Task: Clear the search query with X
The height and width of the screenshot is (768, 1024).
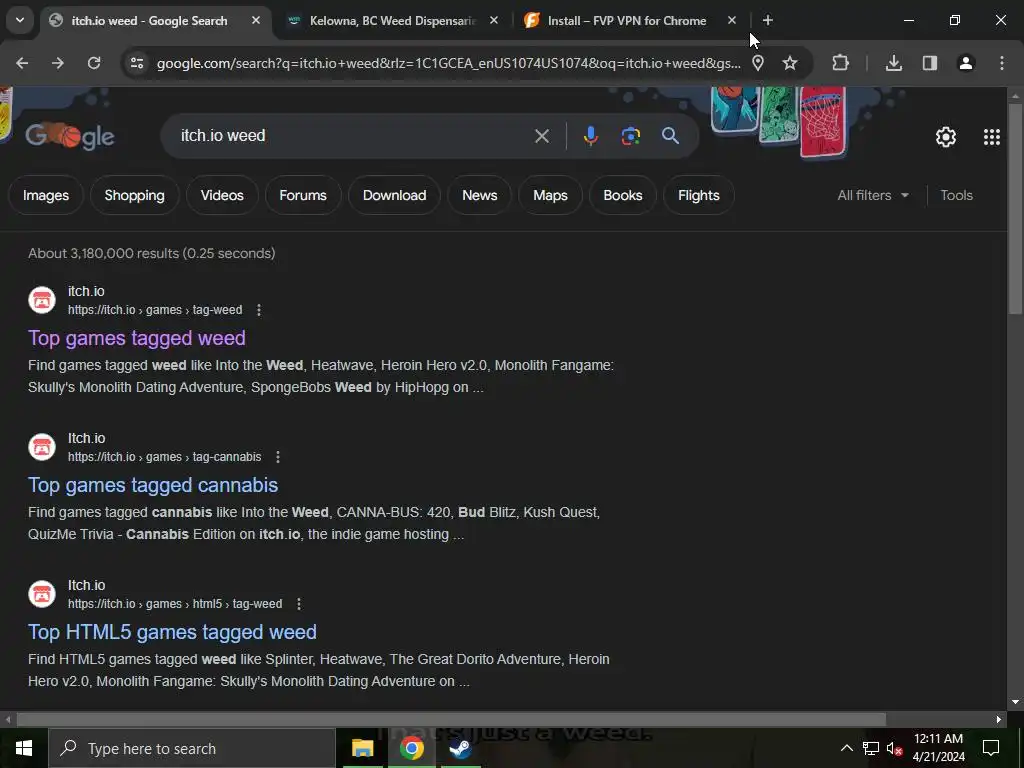Action: click(542, 136)
